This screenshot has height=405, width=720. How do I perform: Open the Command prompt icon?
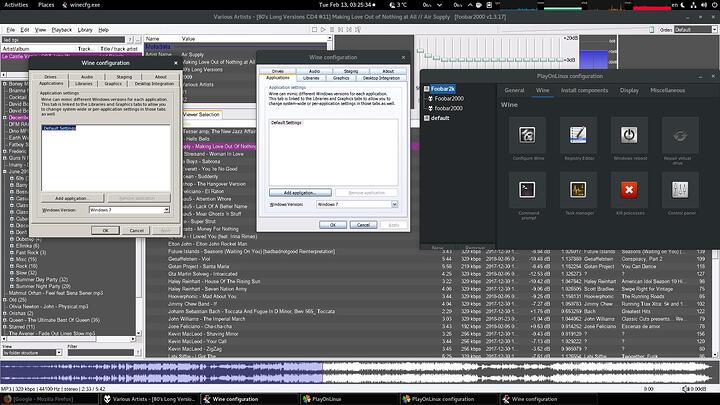(527, 190)
